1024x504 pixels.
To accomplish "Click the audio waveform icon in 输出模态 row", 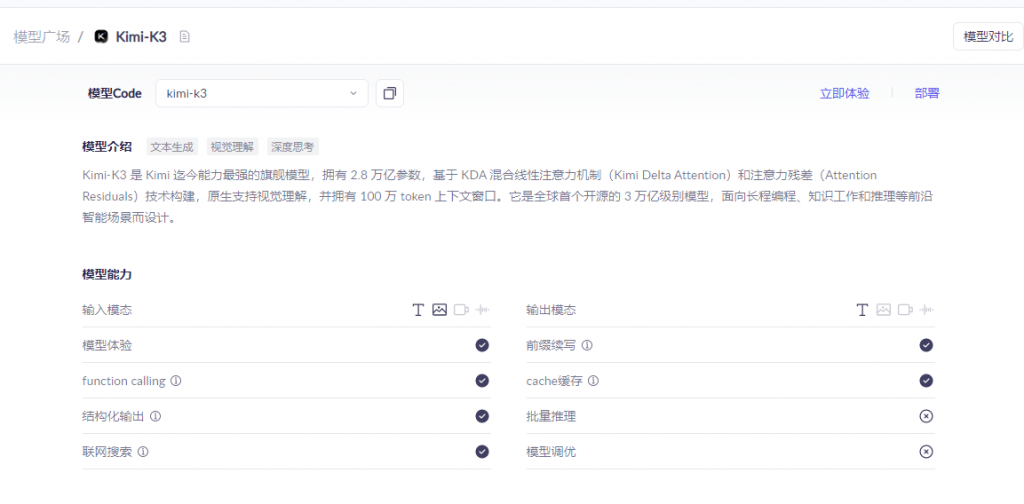I will point(926,310).
